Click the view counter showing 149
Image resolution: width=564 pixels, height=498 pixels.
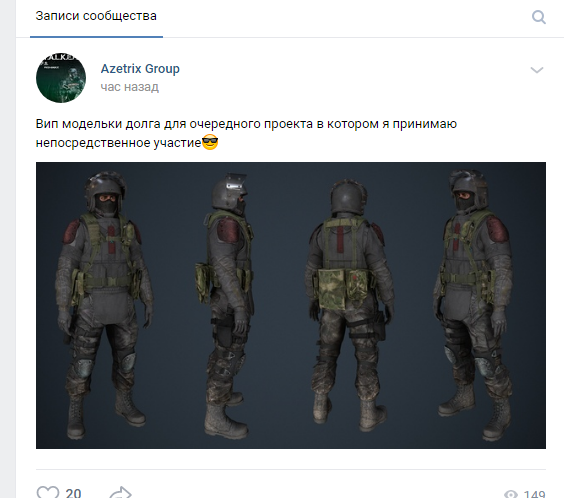[535, 494]
